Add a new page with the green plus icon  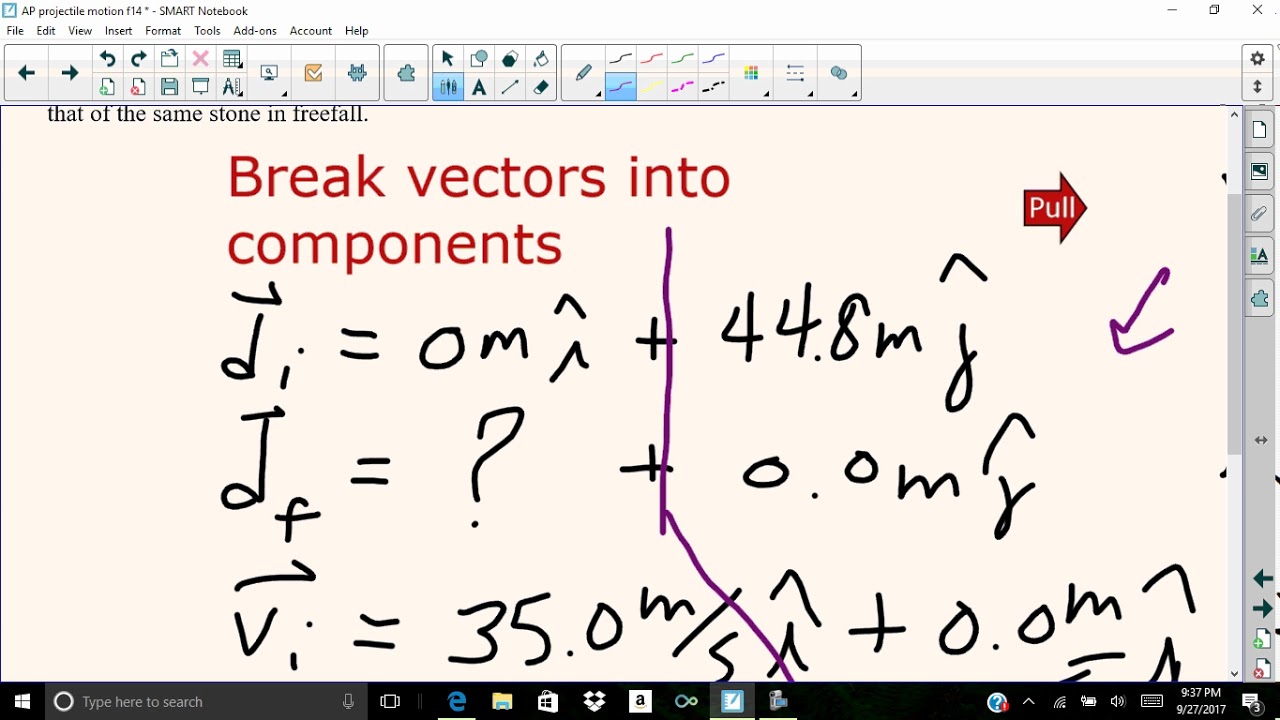click(107, 87)
